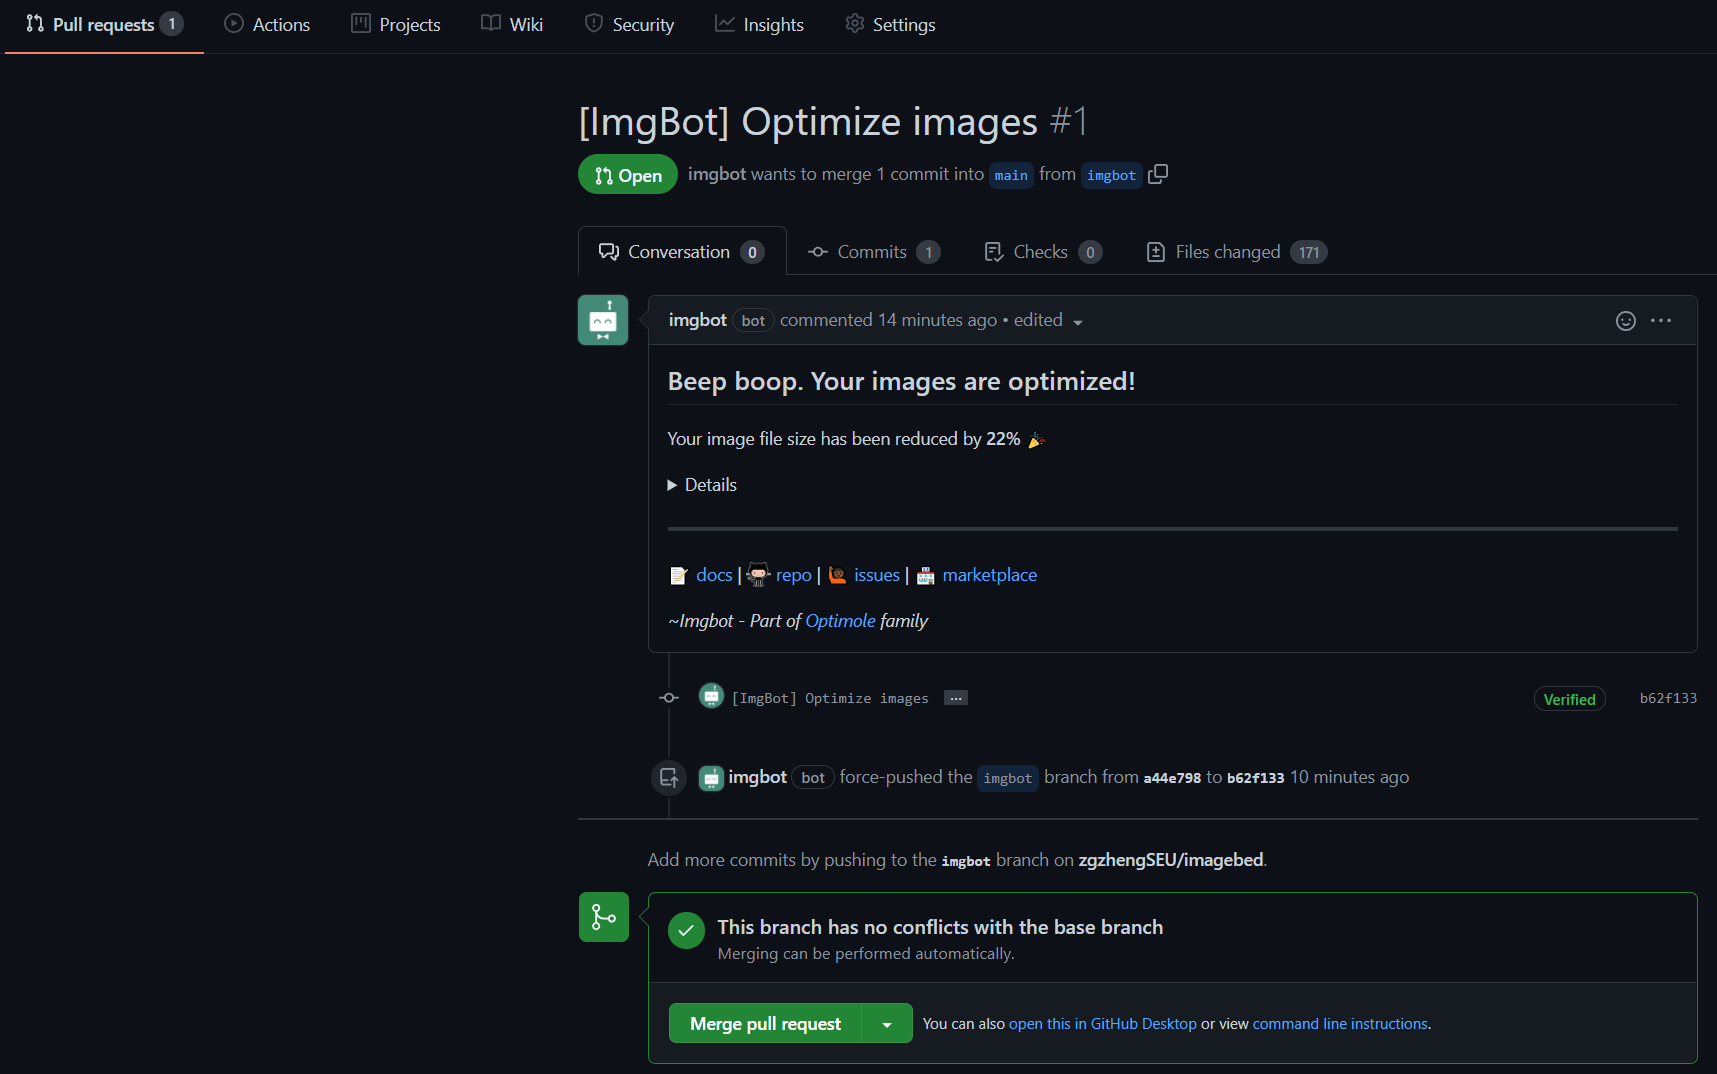Open the docs link
Image resolution: width=1717 pixels, height=1074 pixels.
[x=714, y=575]
